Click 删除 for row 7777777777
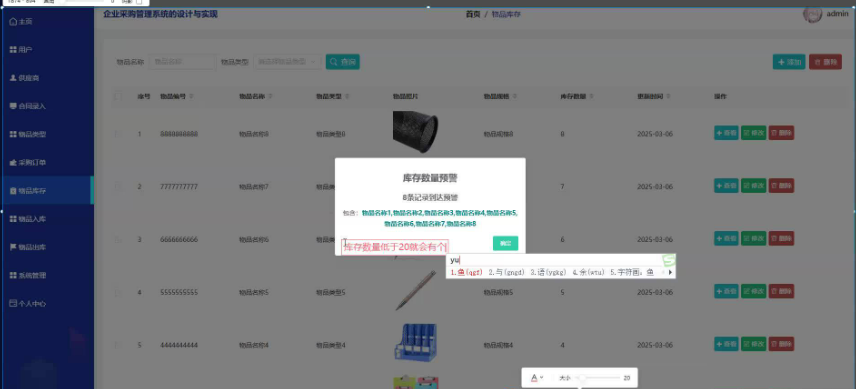Screen dimensions: 856x389 pyautogui.click(x=781, y=185)
